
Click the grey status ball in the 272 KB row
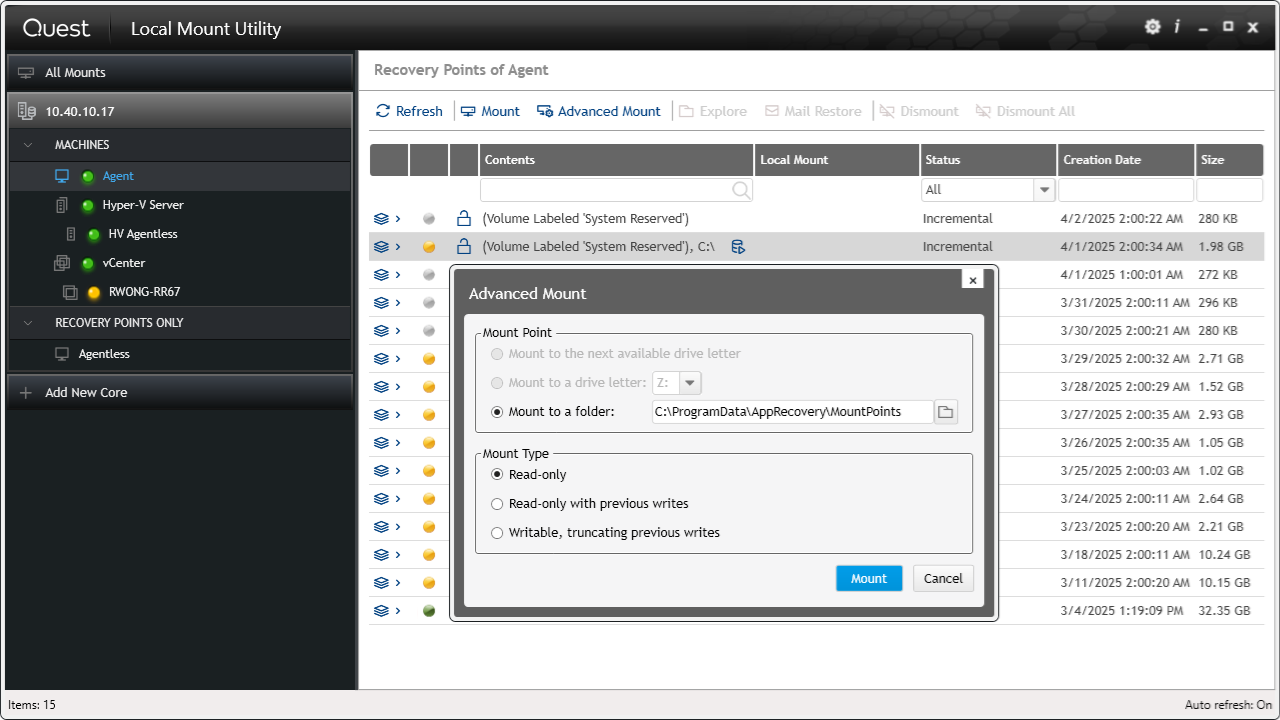pos(429,275)
